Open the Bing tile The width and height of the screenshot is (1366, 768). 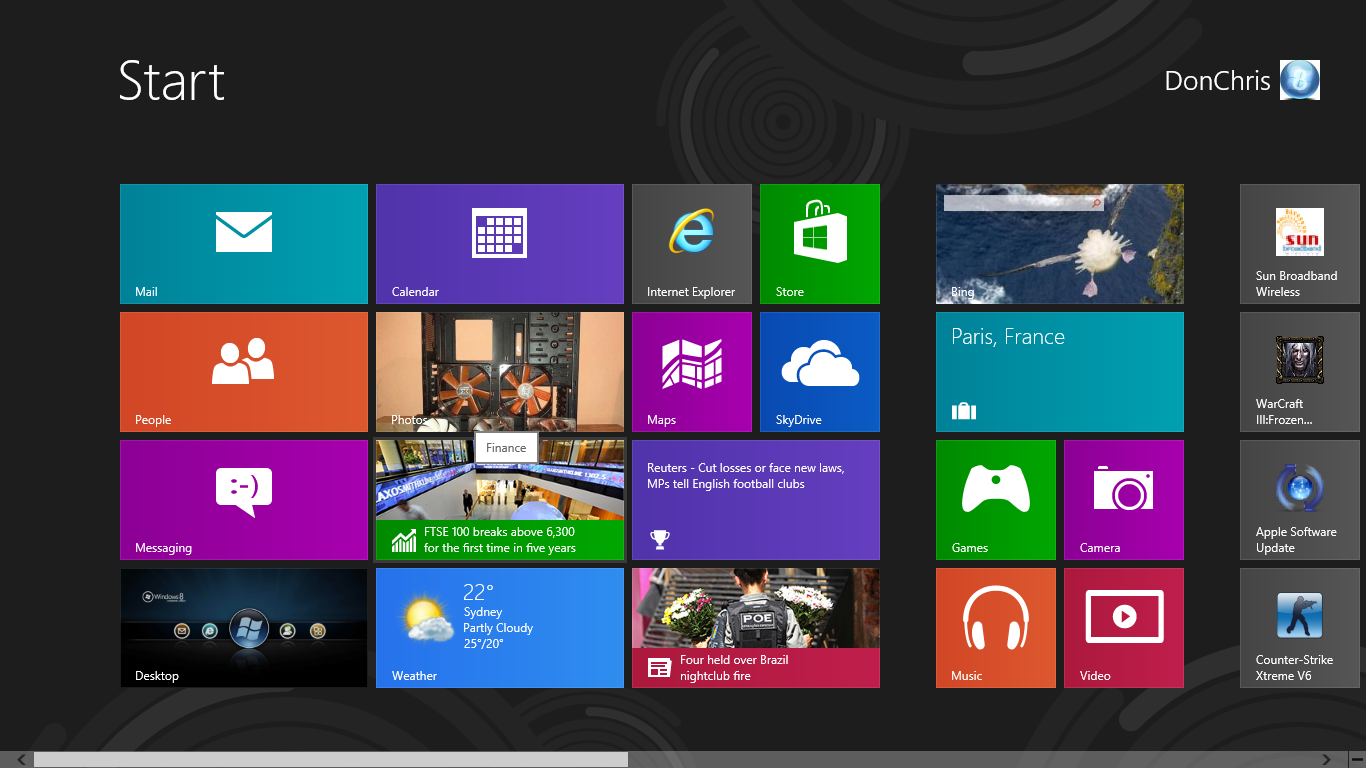pos(1060,244)
